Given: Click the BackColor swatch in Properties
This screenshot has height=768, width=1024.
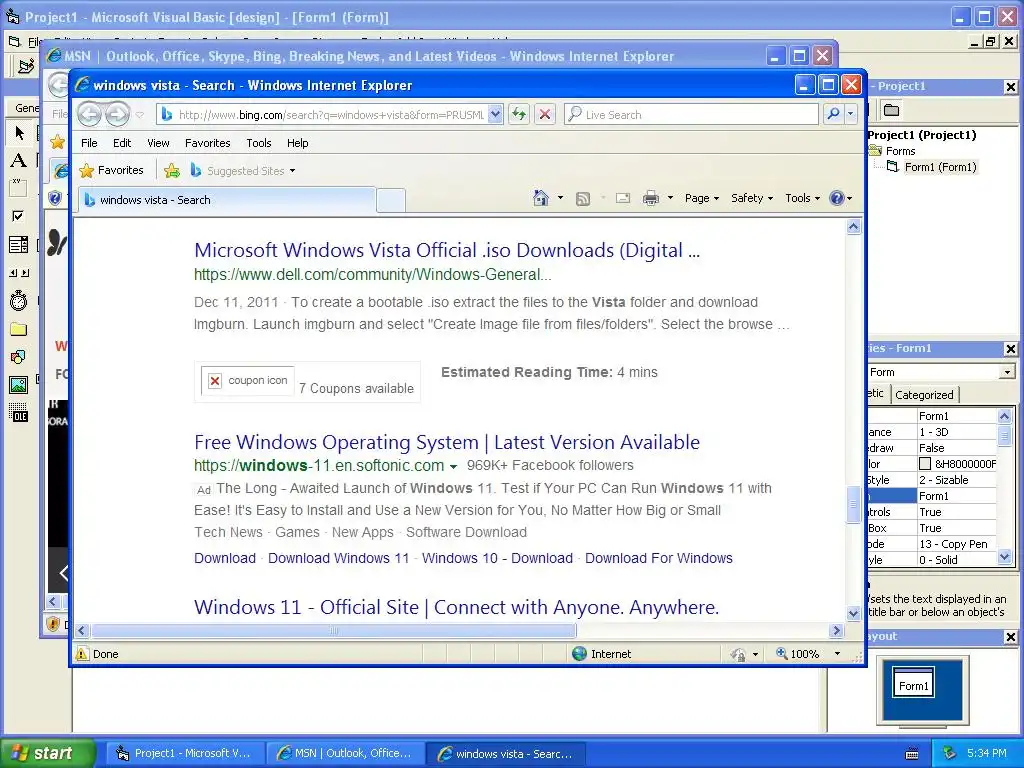Looking at the screenshot, I should pos(925,464).
